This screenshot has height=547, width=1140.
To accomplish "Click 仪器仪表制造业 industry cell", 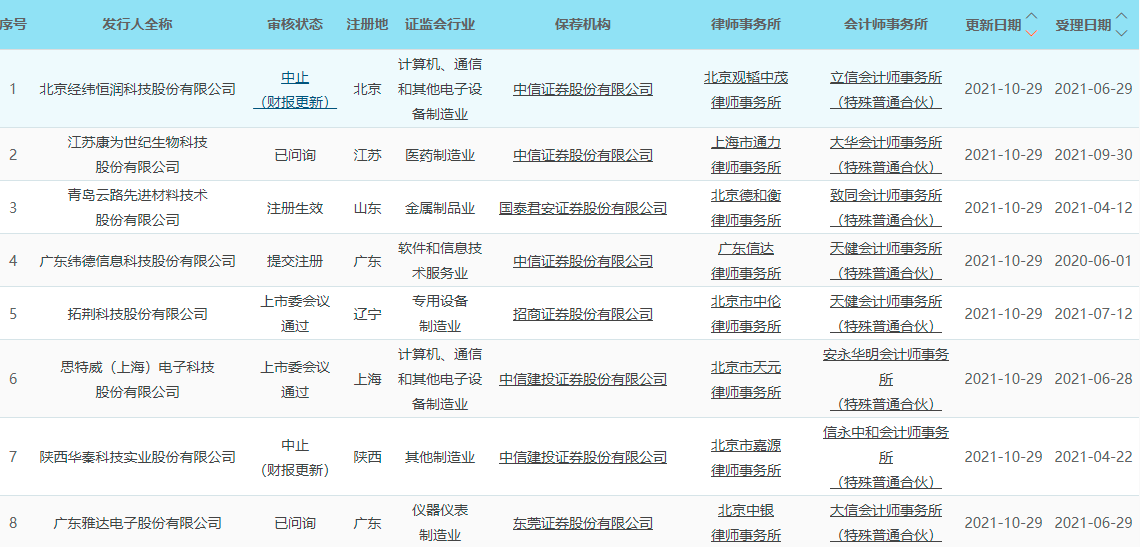I will click(440, 523).
